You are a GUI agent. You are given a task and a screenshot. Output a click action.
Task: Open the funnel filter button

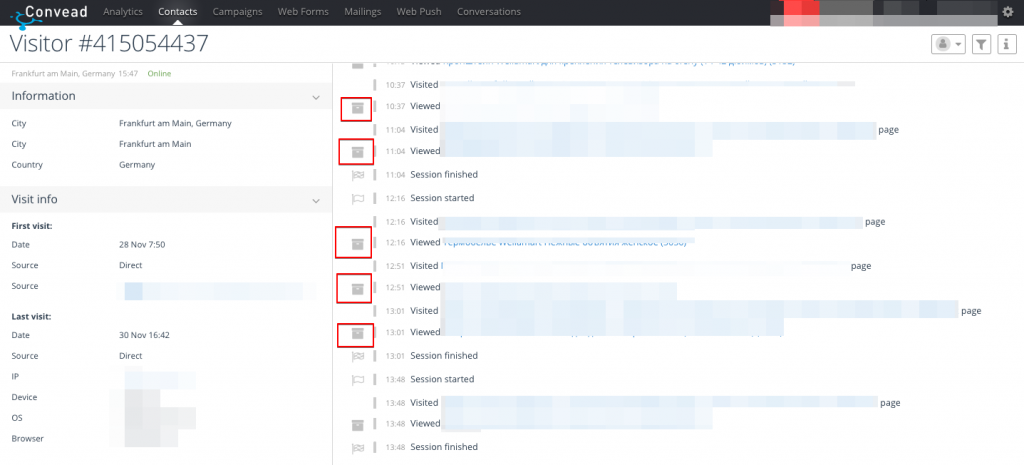pos(982,44)
